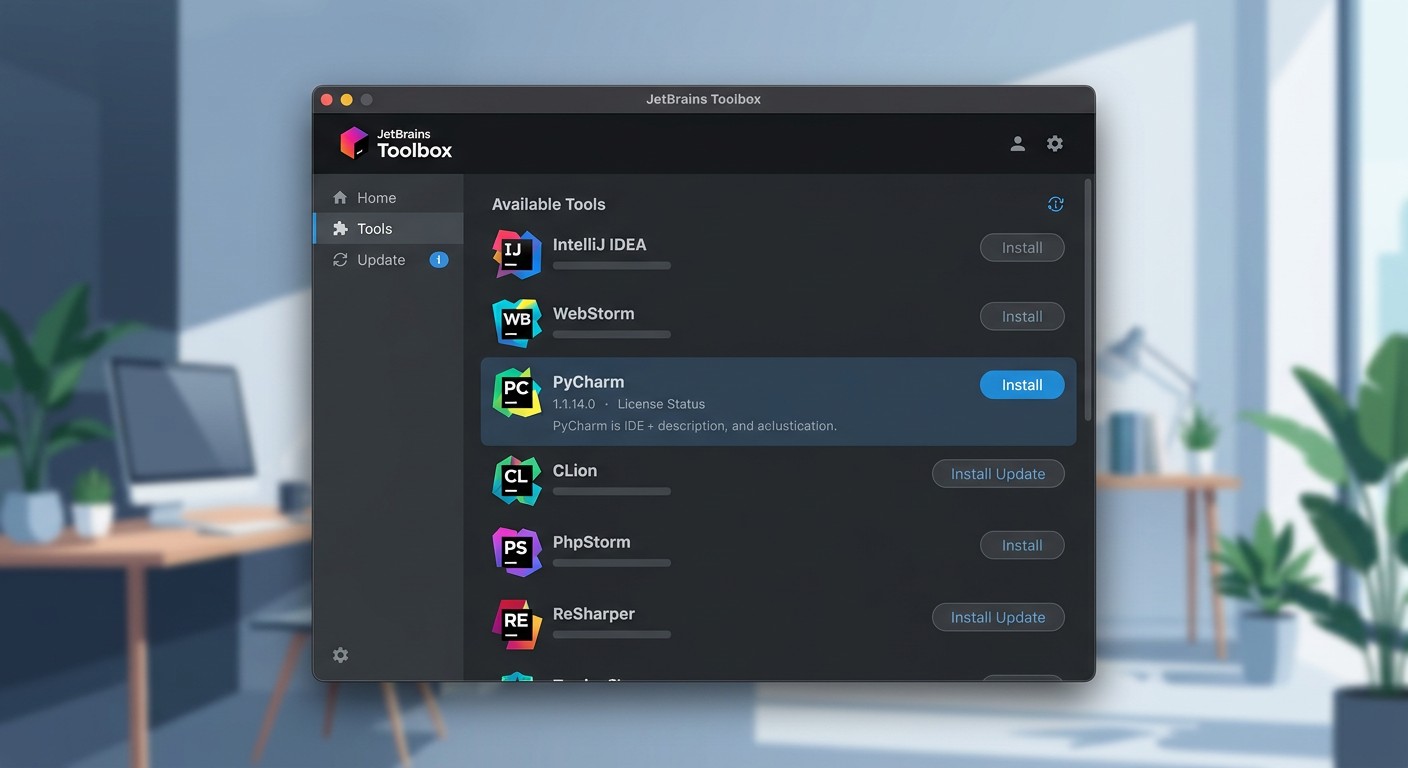Click the CLion product icon
The width and height of the screenshot is (1408, 768).
[x=517, y=480]
